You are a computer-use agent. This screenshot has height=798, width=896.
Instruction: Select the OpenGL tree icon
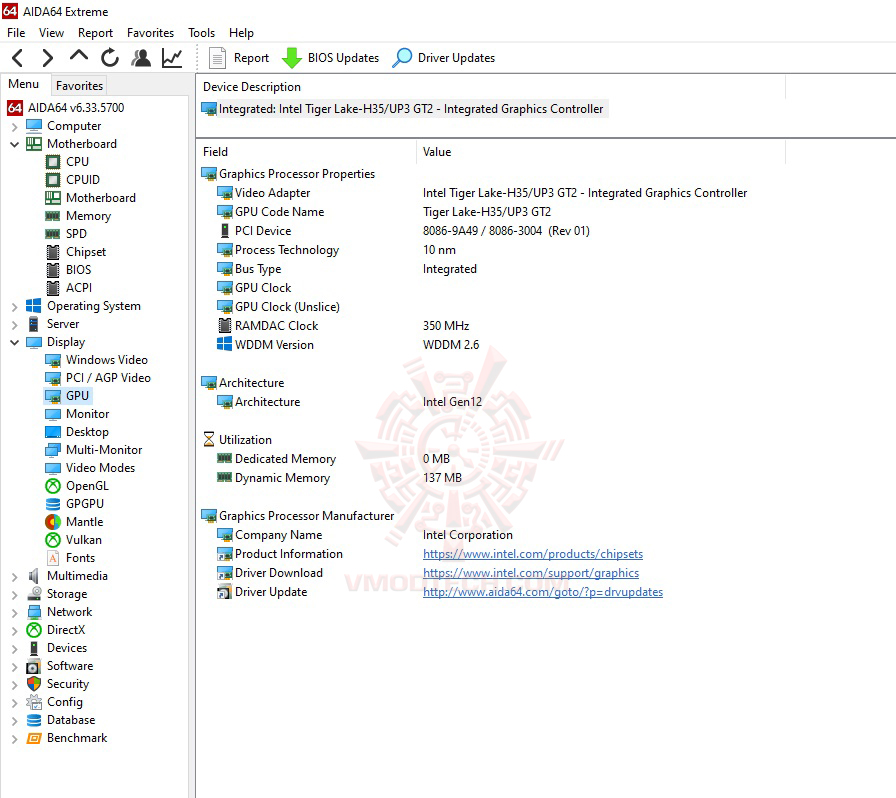pos(53,486)
